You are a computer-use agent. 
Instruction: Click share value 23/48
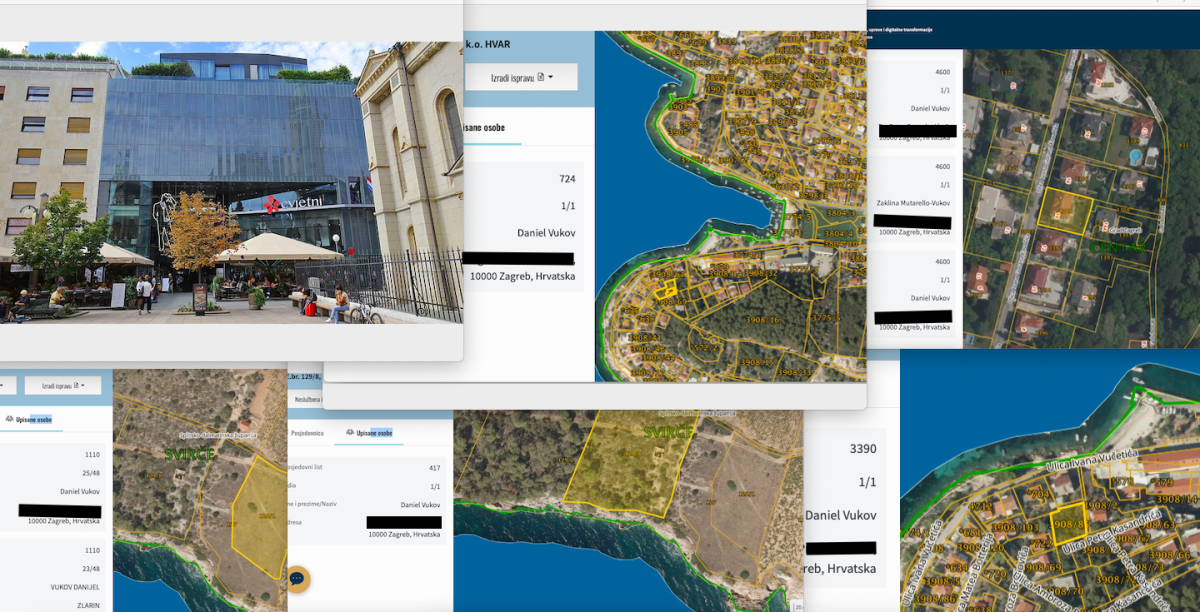[x=91, y=569]
